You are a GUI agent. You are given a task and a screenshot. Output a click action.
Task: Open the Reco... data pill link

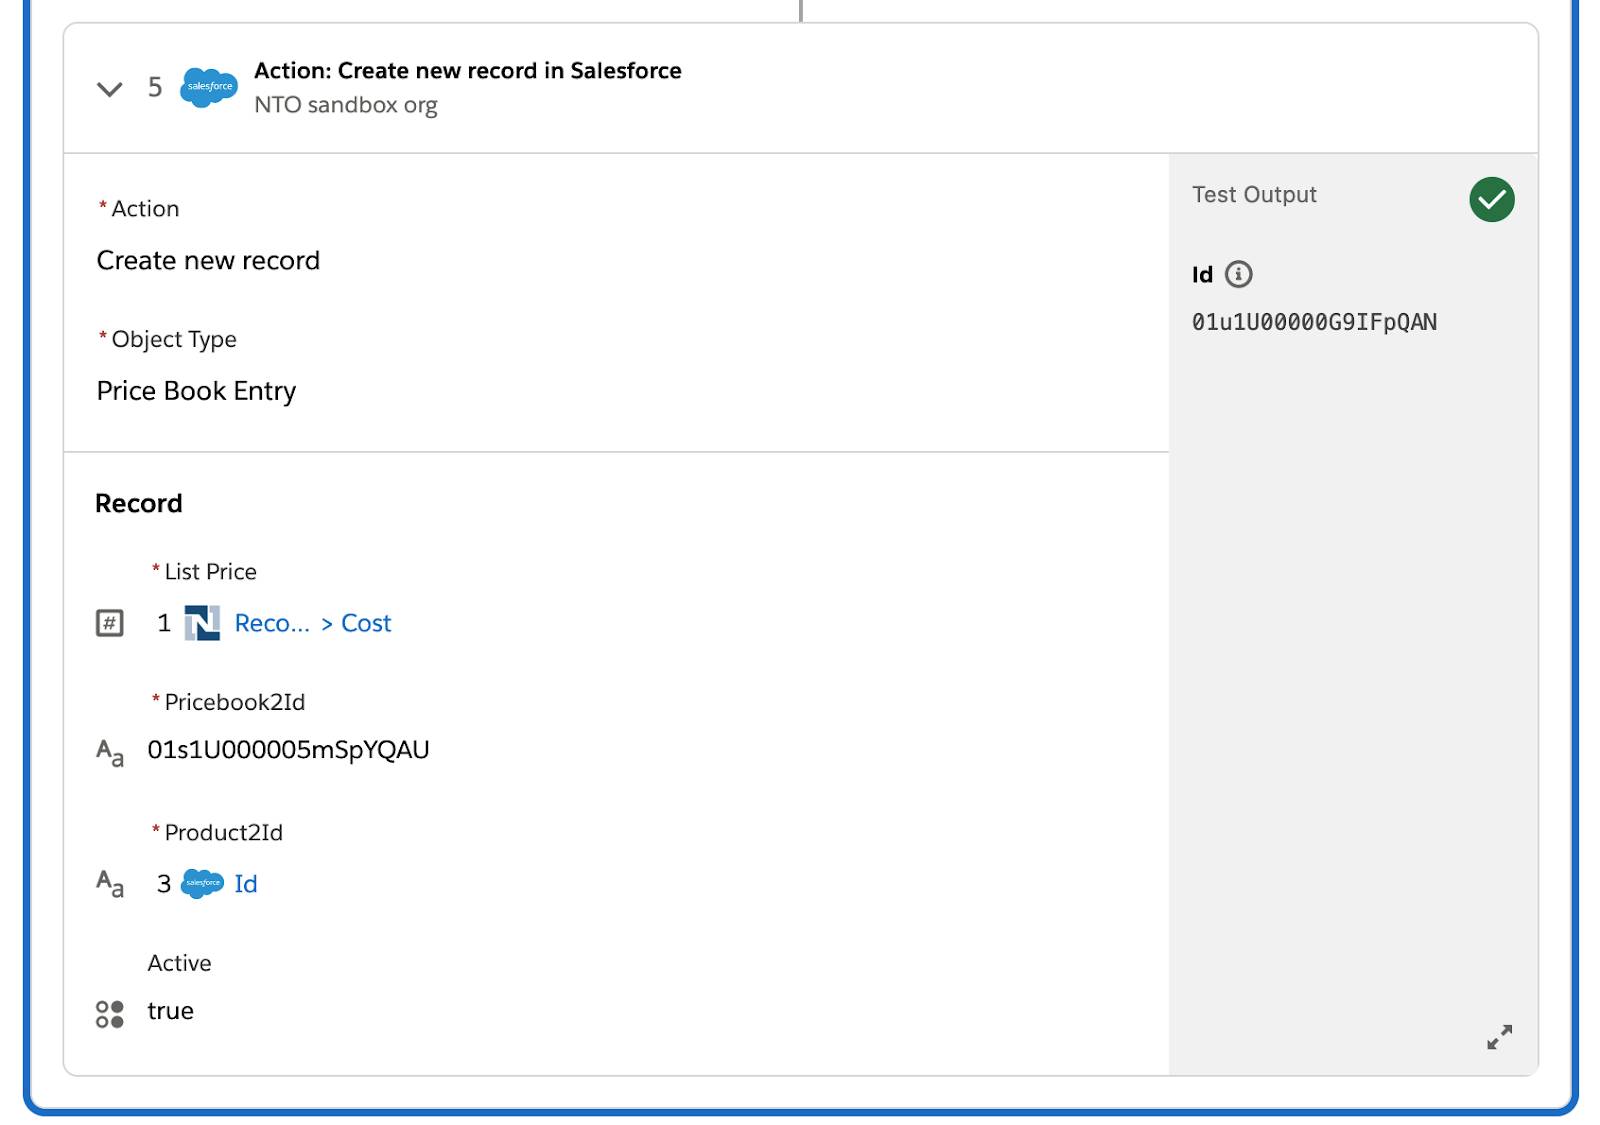tap(272, 623)
